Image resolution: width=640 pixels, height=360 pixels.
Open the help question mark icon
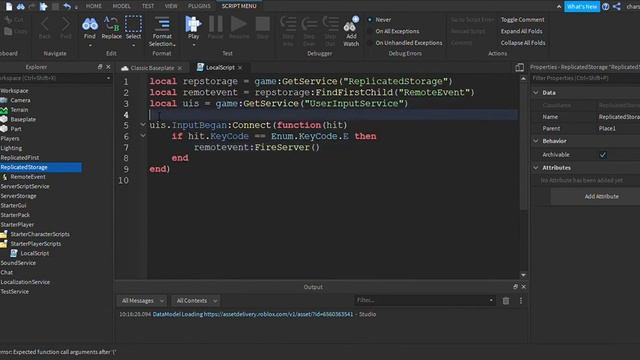(606, 7)
